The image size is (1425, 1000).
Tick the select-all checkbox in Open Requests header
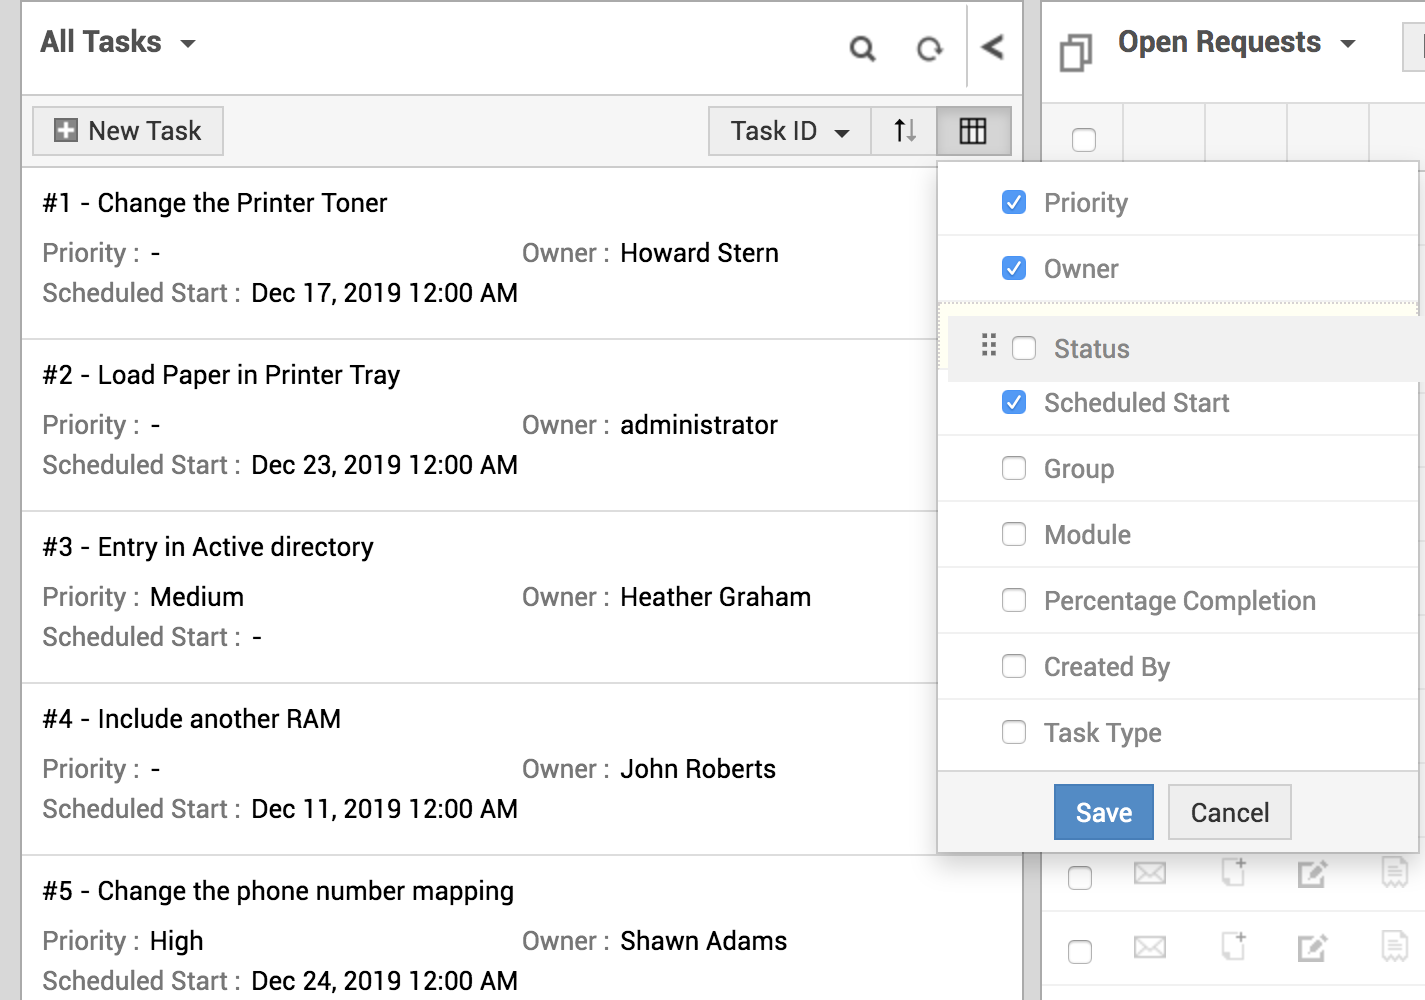1084,140
